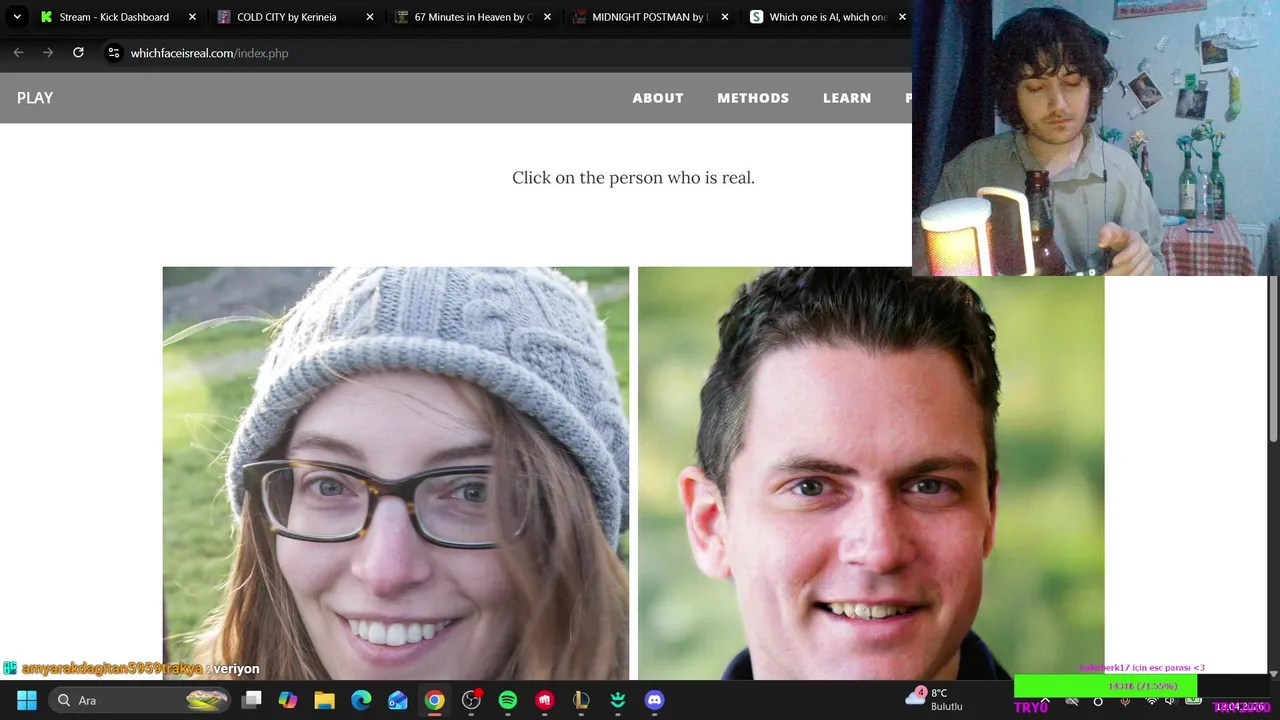
Task: Switch to Stream - Kick Dashboard tab
Action: 118,17
